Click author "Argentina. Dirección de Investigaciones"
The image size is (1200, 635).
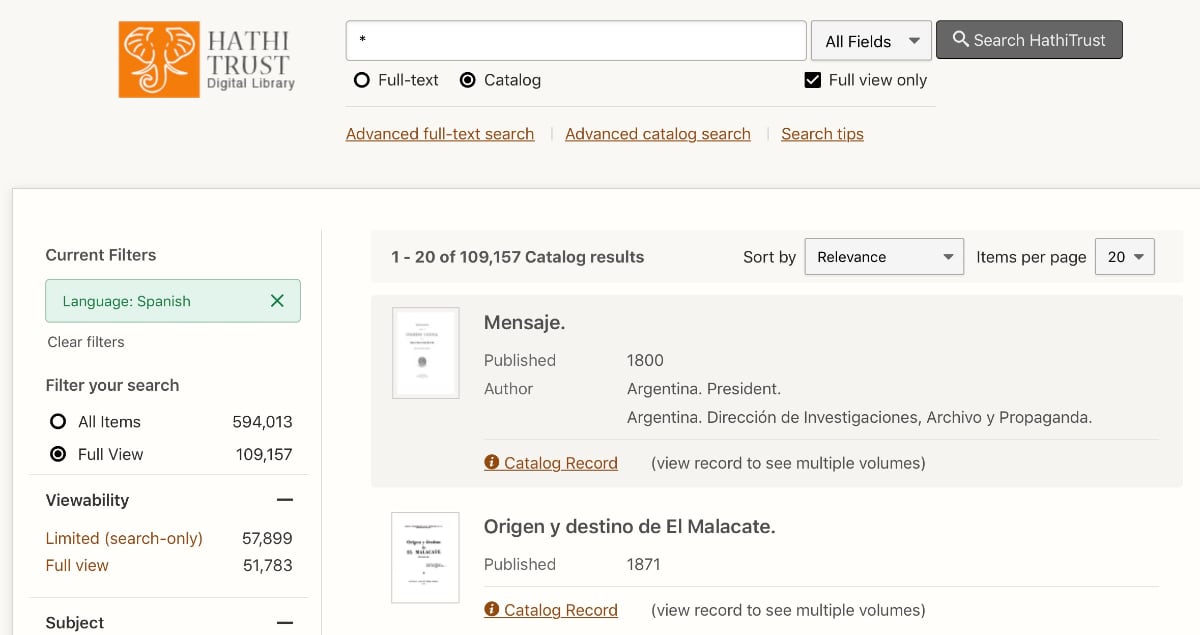(x=859, y=418)
